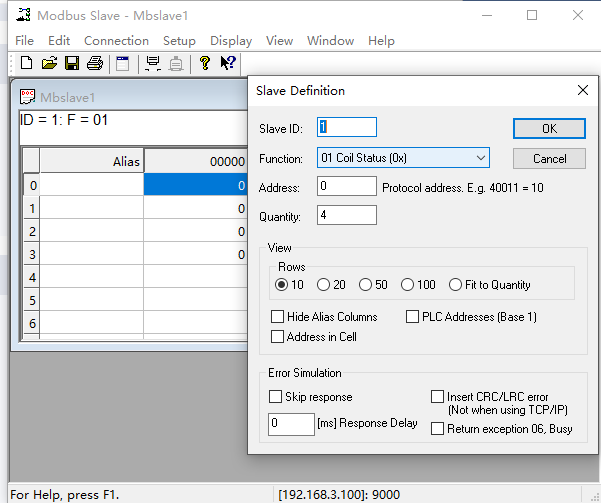Click the context help arrow icon
Screen dimensions: 601x503
pyautogui.click(x=228, y=64)
